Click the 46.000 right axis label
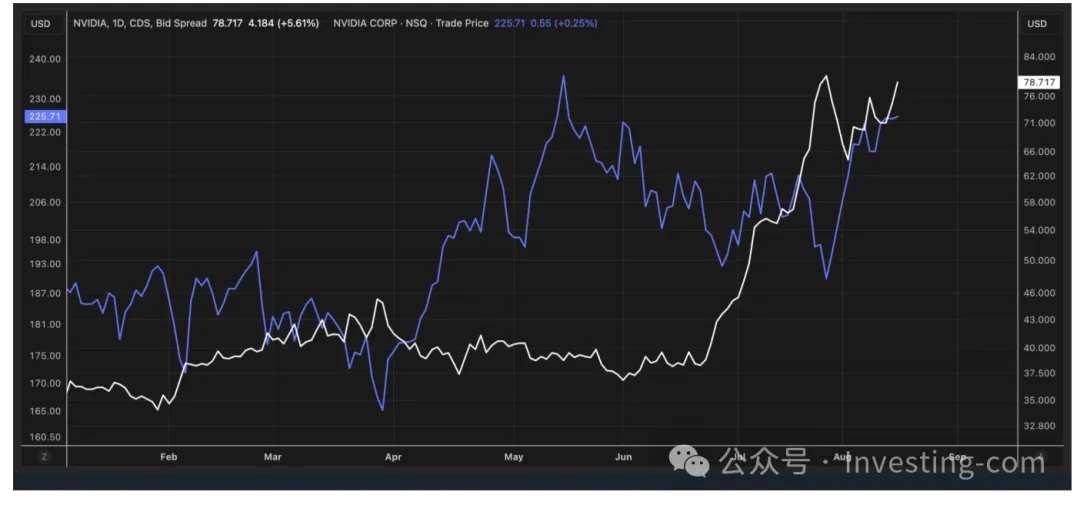1080x505 pixels. (x=1040, y=293)
